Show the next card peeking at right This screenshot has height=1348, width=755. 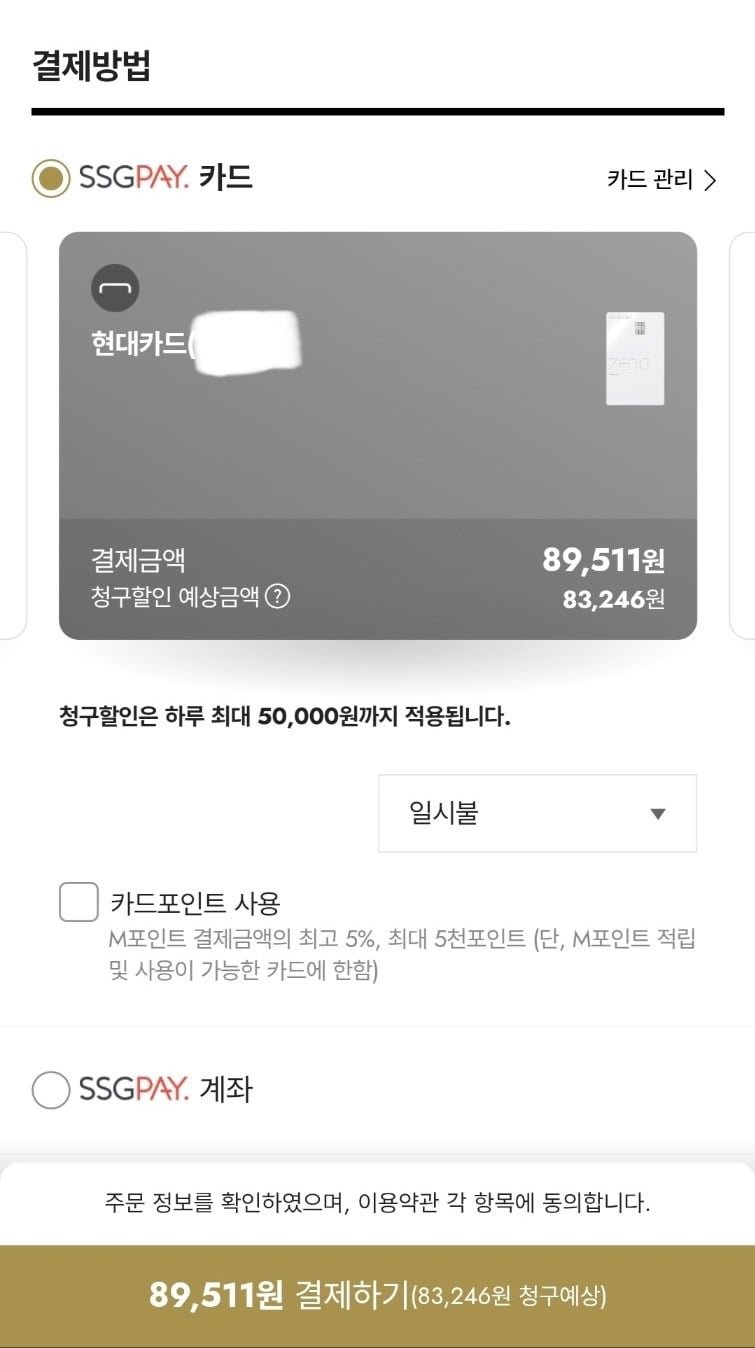742,435
